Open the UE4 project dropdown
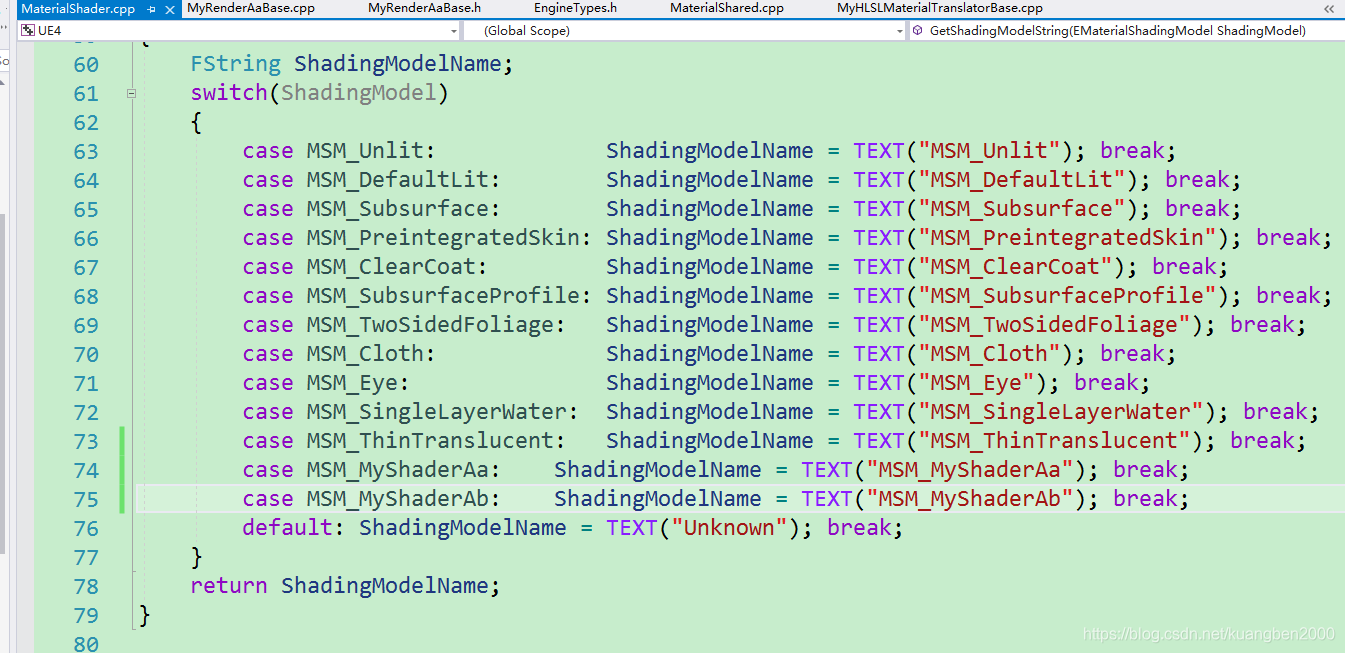This screenshot has height=653, width=1345. click(455, 31)
